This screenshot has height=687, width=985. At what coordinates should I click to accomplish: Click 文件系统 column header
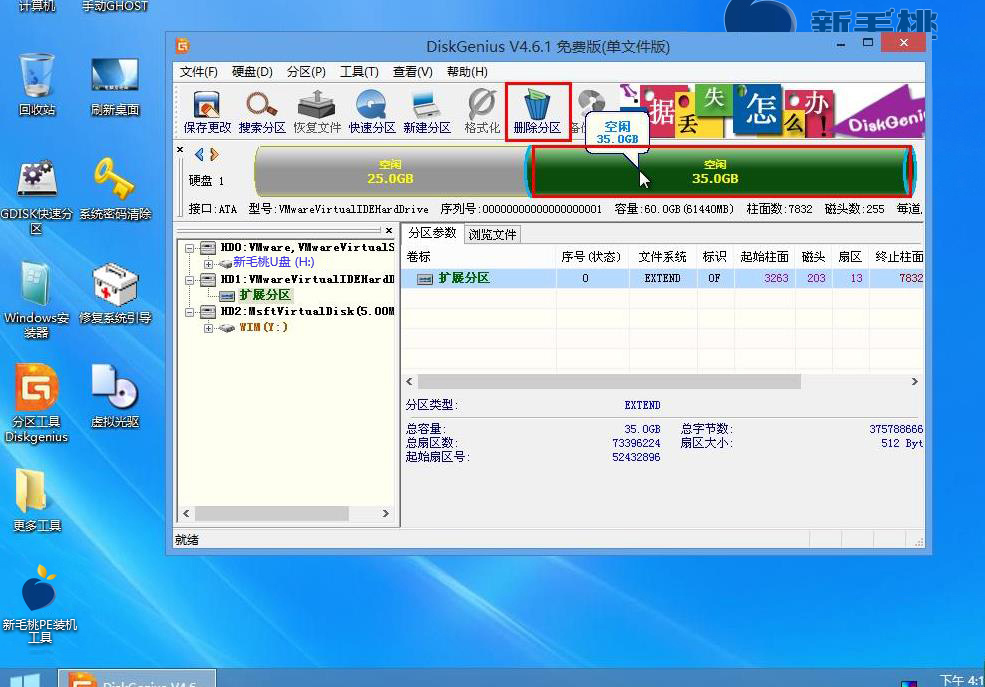(x=663, y=256)
